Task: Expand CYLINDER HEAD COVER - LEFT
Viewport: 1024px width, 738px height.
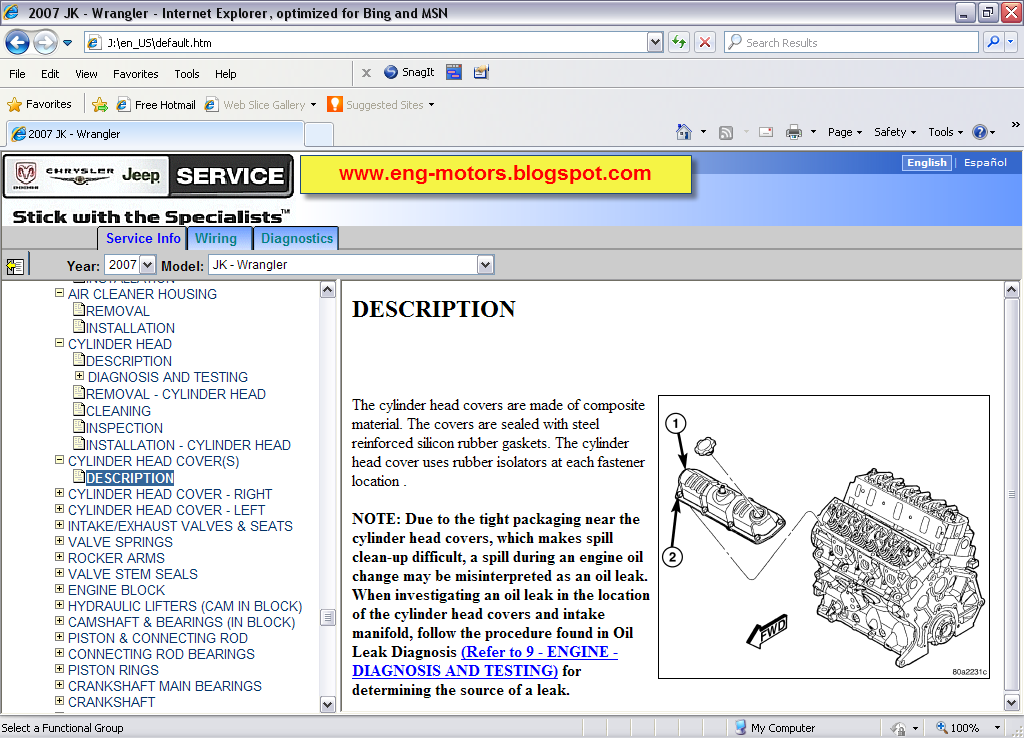Action: coord(59,509)
